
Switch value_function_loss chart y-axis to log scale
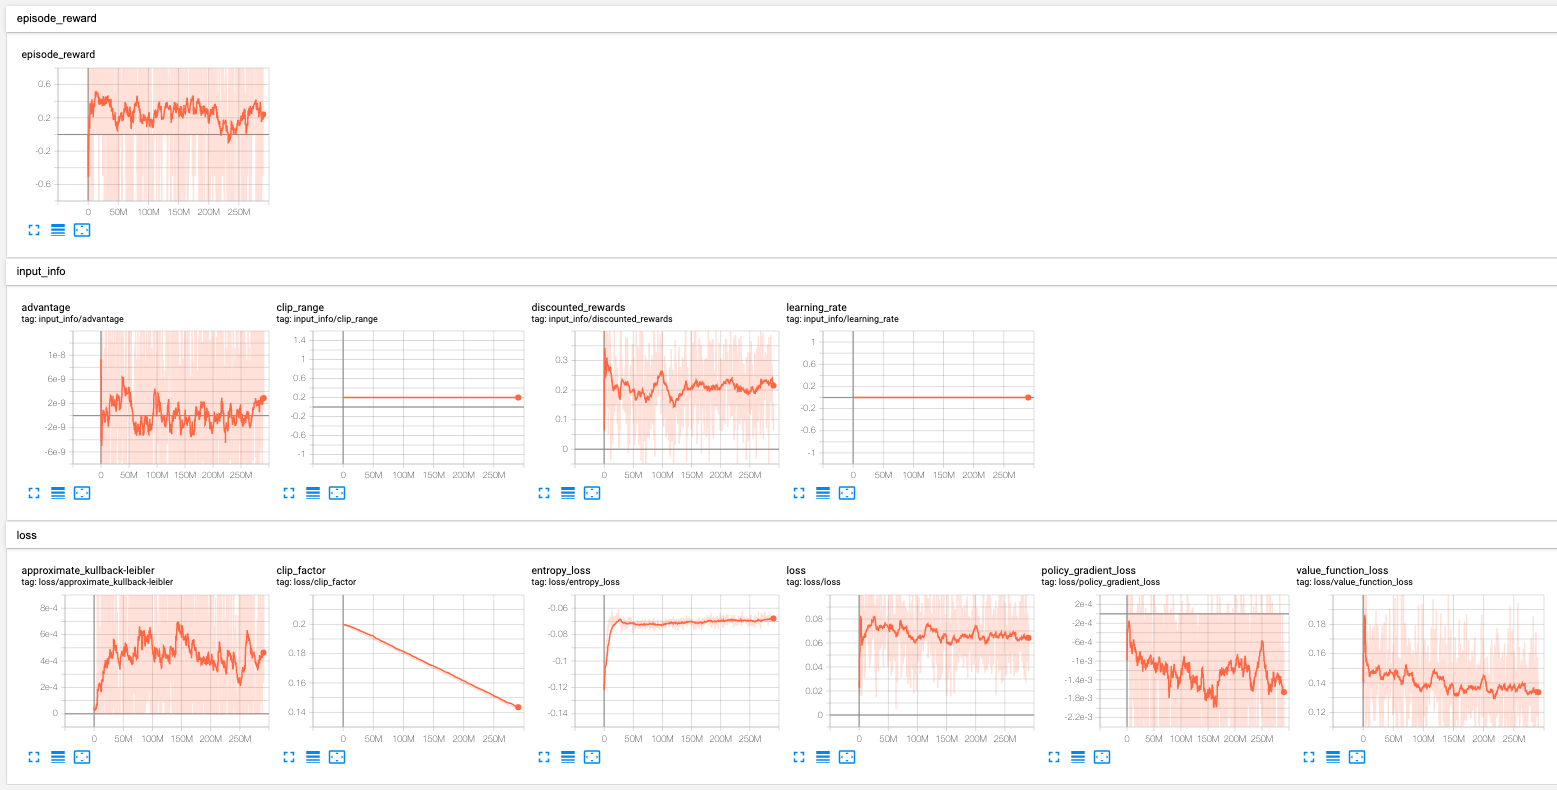pos(1333,757)
